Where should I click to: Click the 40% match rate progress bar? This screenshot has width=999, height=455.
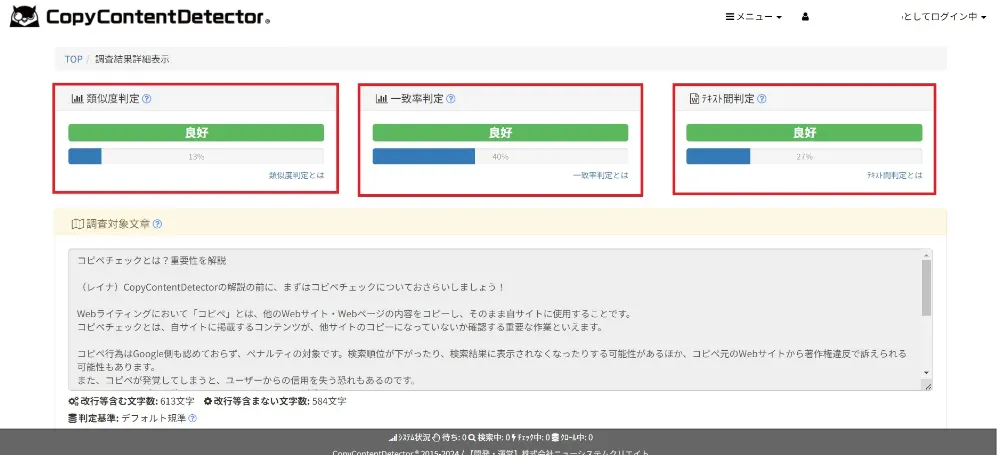(x=500, y=156)
